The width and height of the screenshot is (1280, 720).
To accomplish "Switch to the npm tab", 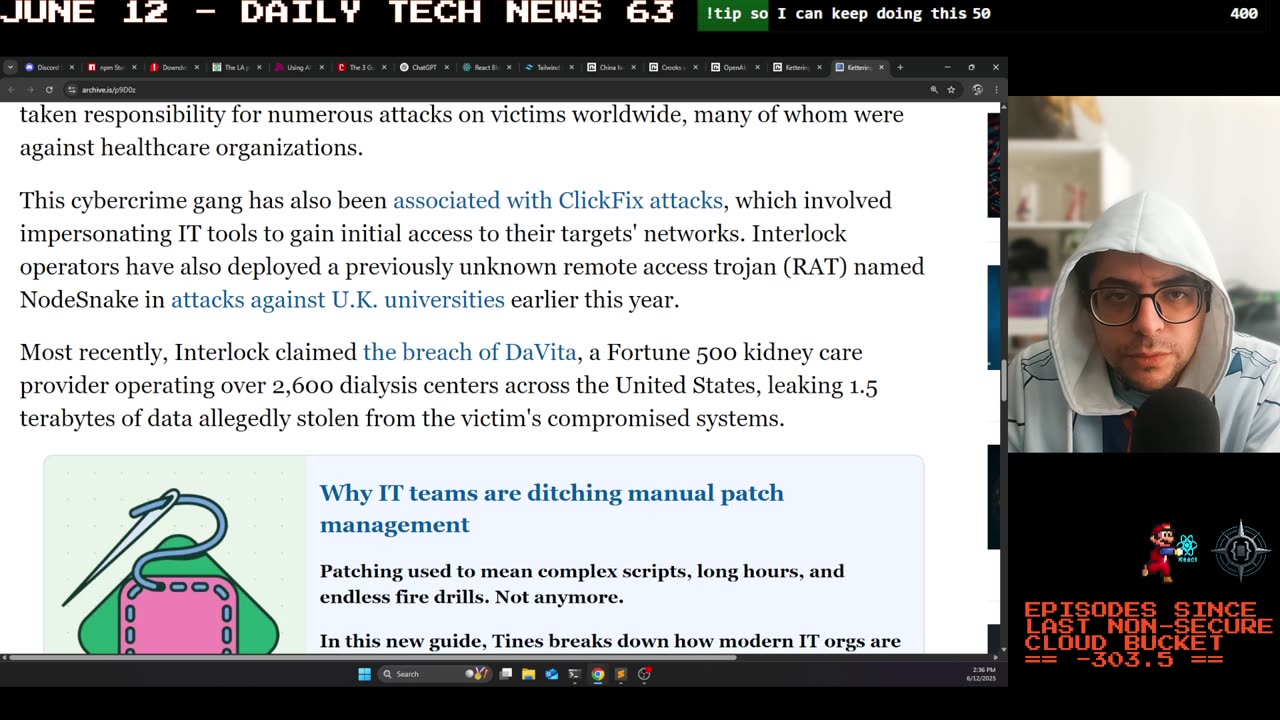I will coord(111,67).
